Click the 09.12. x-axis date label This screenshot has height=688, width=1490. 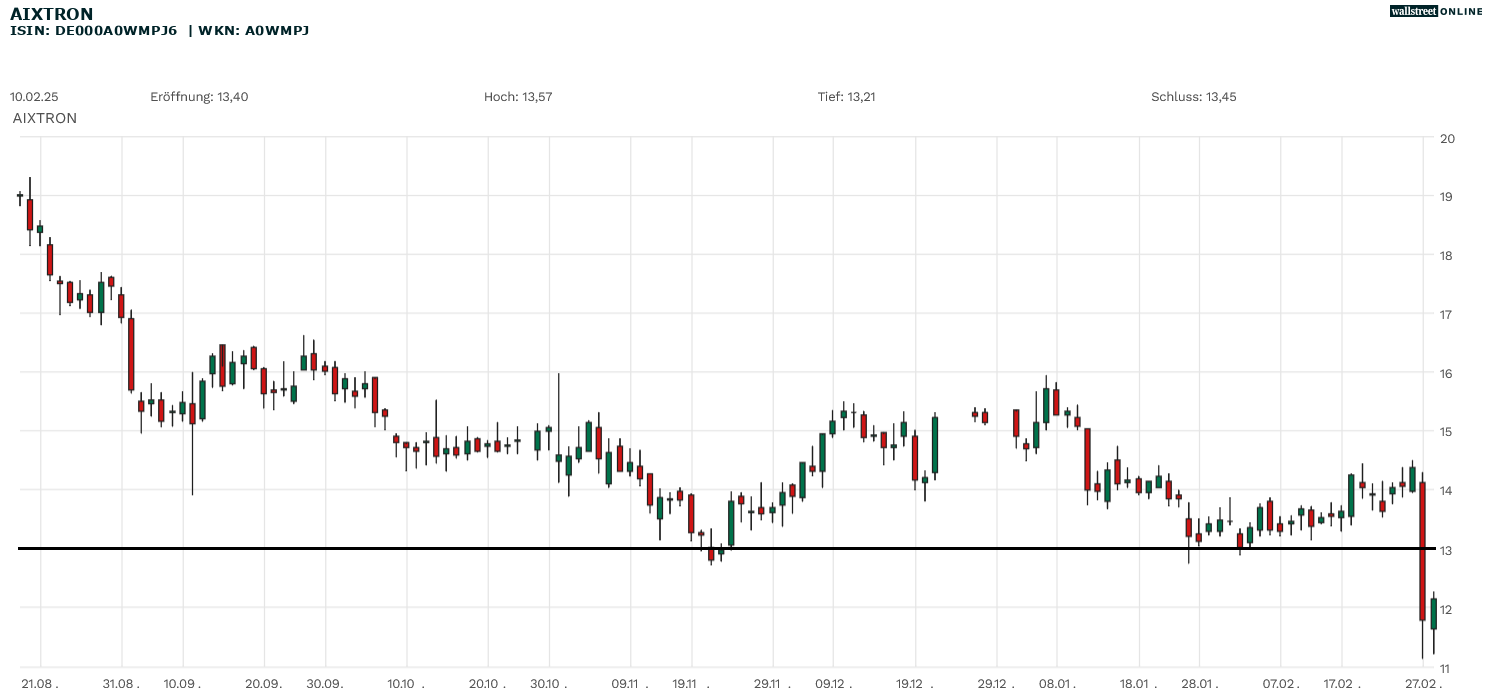coord(832,683)
